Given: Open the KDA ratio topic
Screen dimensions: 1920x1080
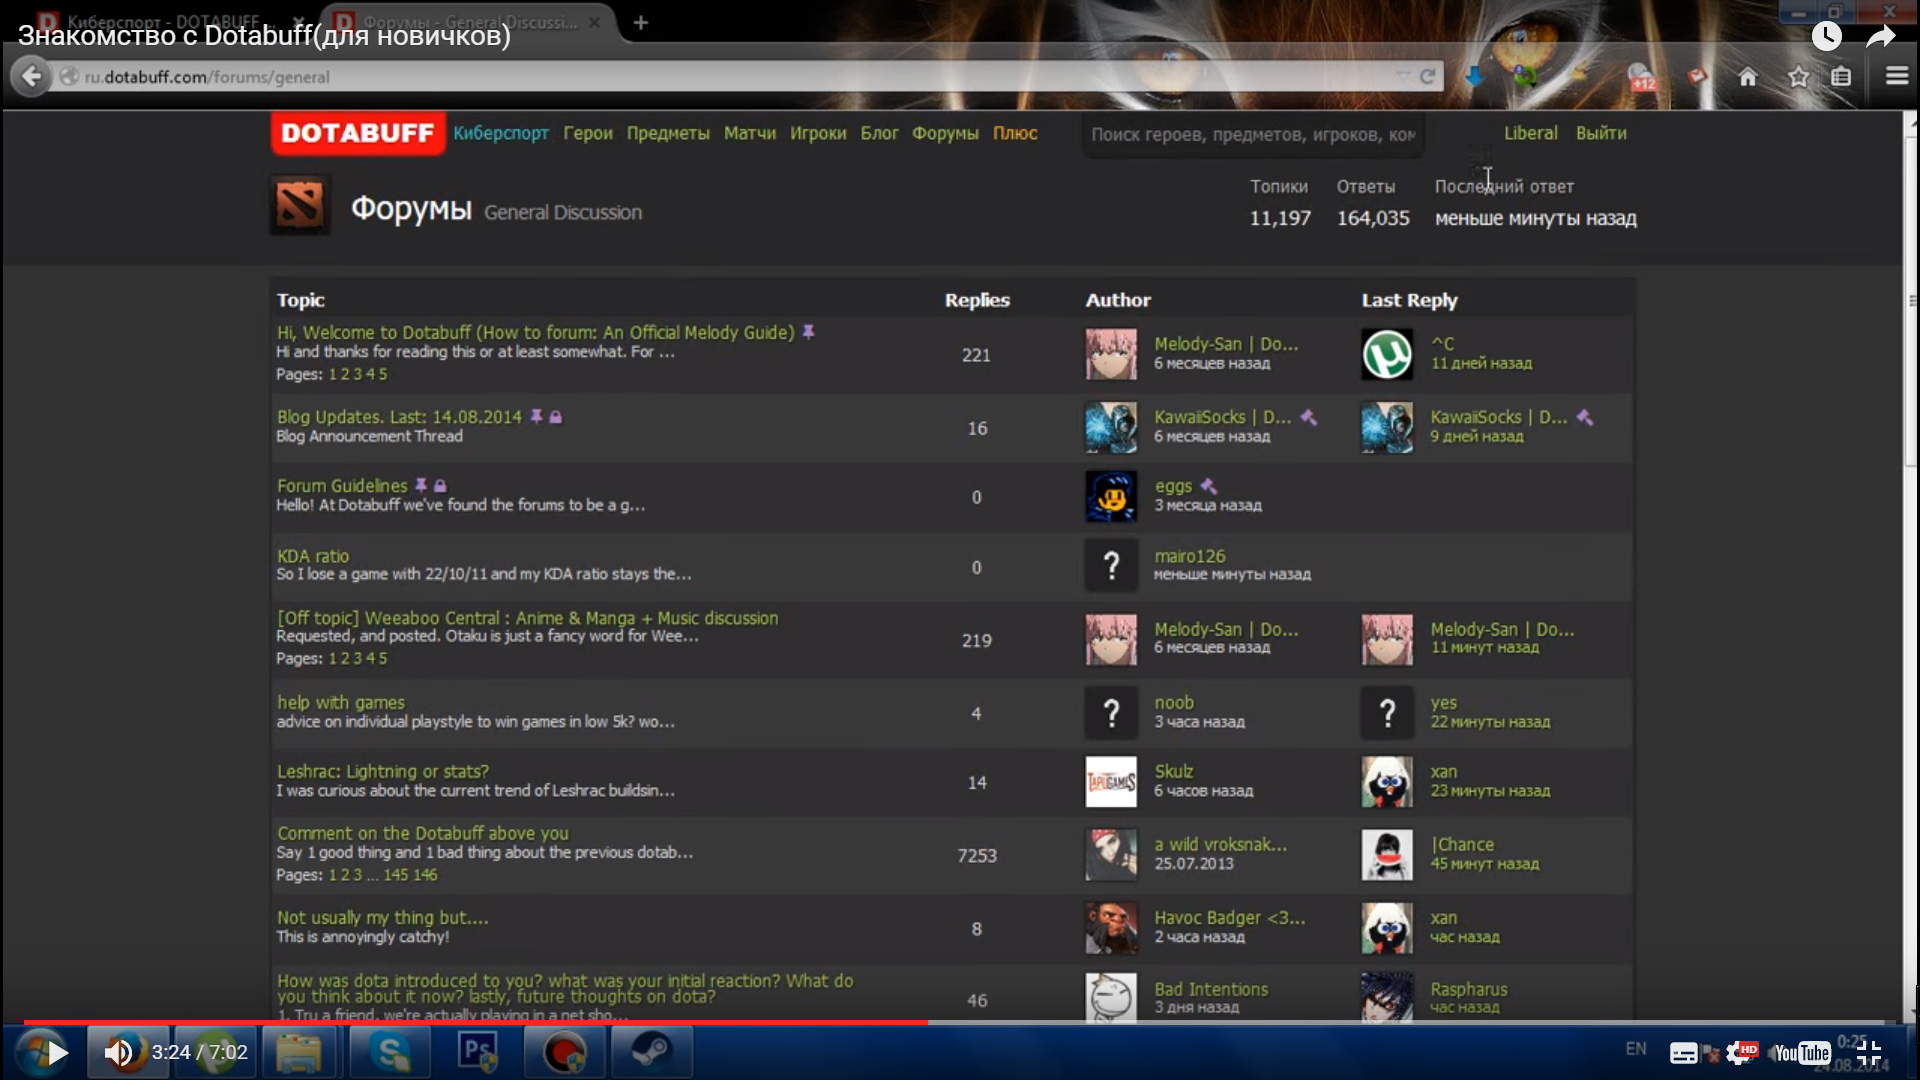Looking at the screenshot, I should 313,556.
